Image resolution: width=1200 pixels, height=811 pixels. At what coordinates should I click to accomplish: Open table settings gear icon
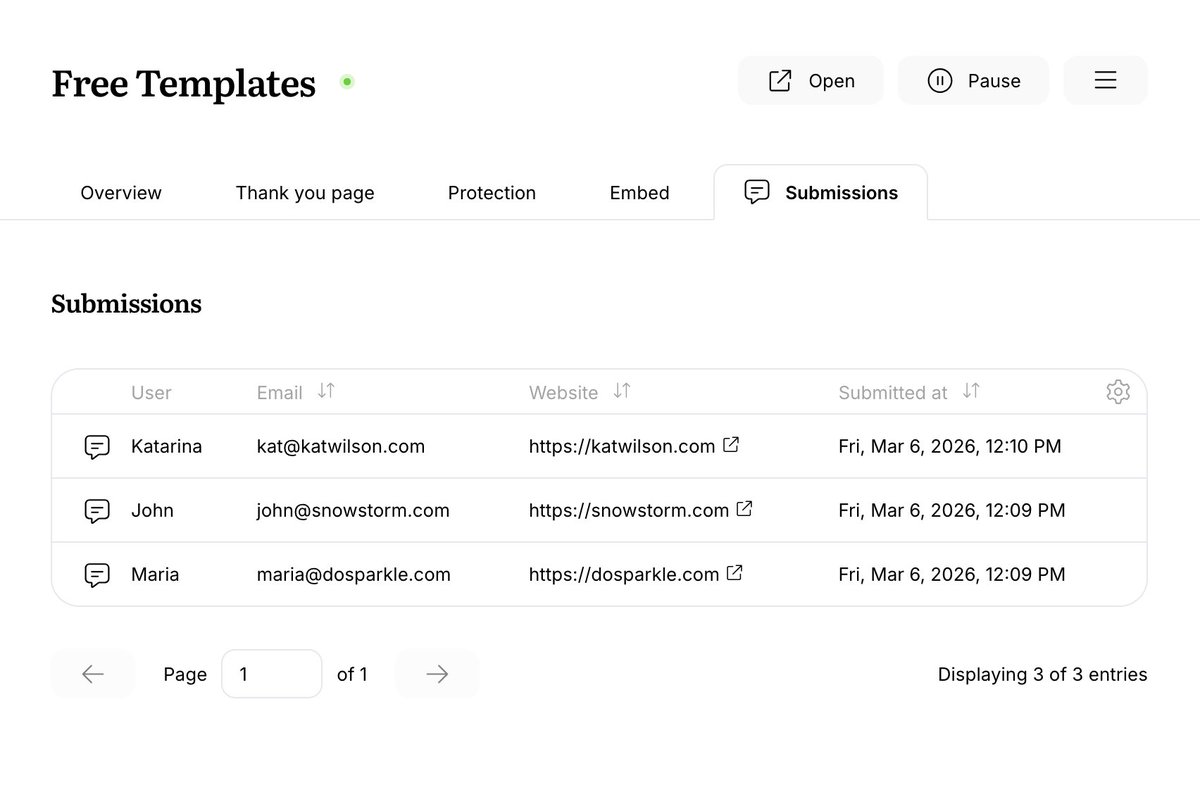(x=1118, y=392)
